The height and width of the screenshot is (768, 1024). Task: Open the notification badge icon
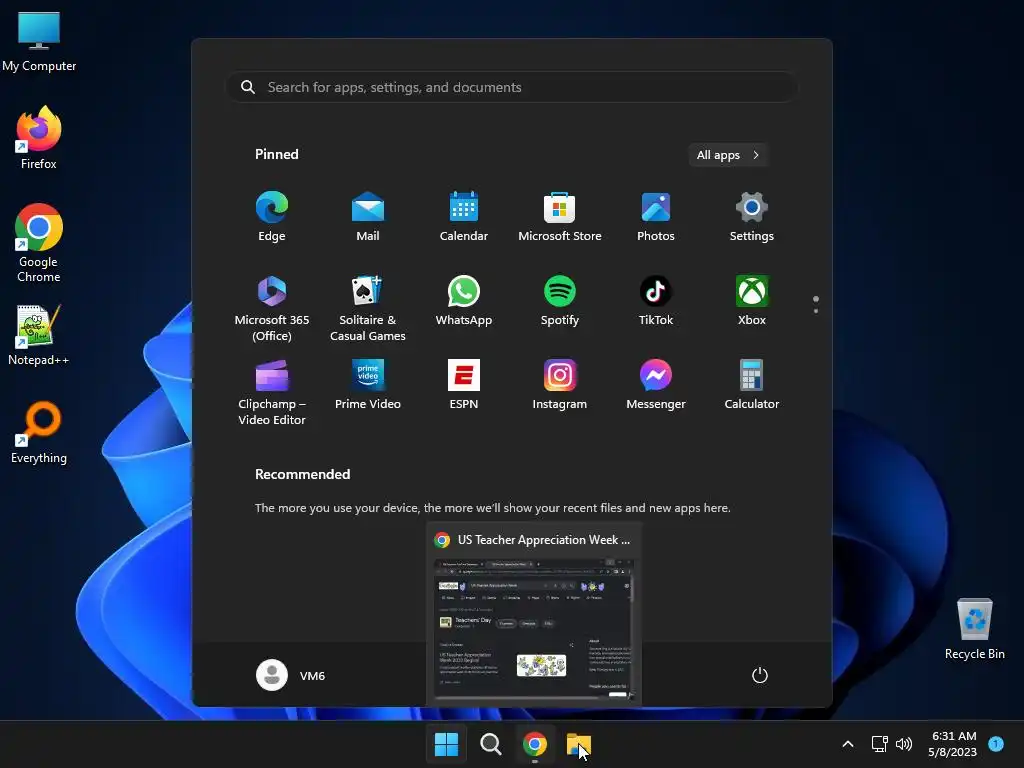tap(996, 744)
